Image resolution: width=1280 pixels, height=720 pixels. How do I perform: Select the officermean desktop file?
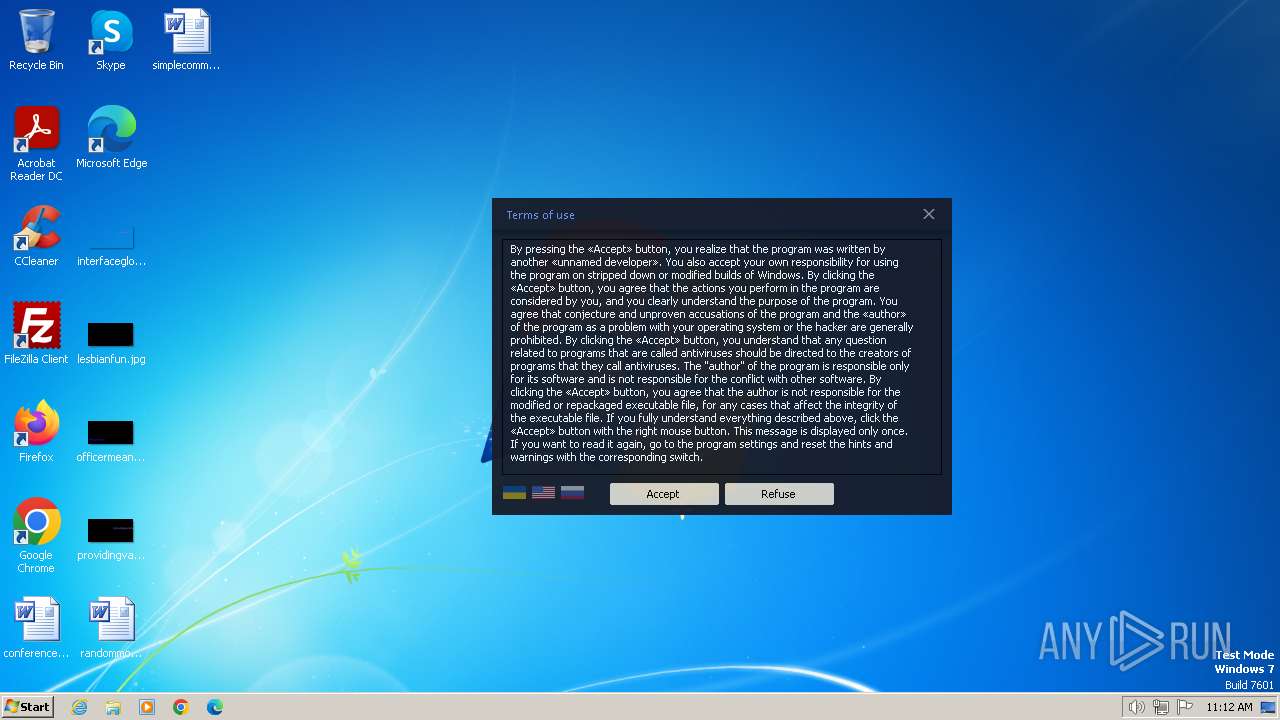coord(111,440)
